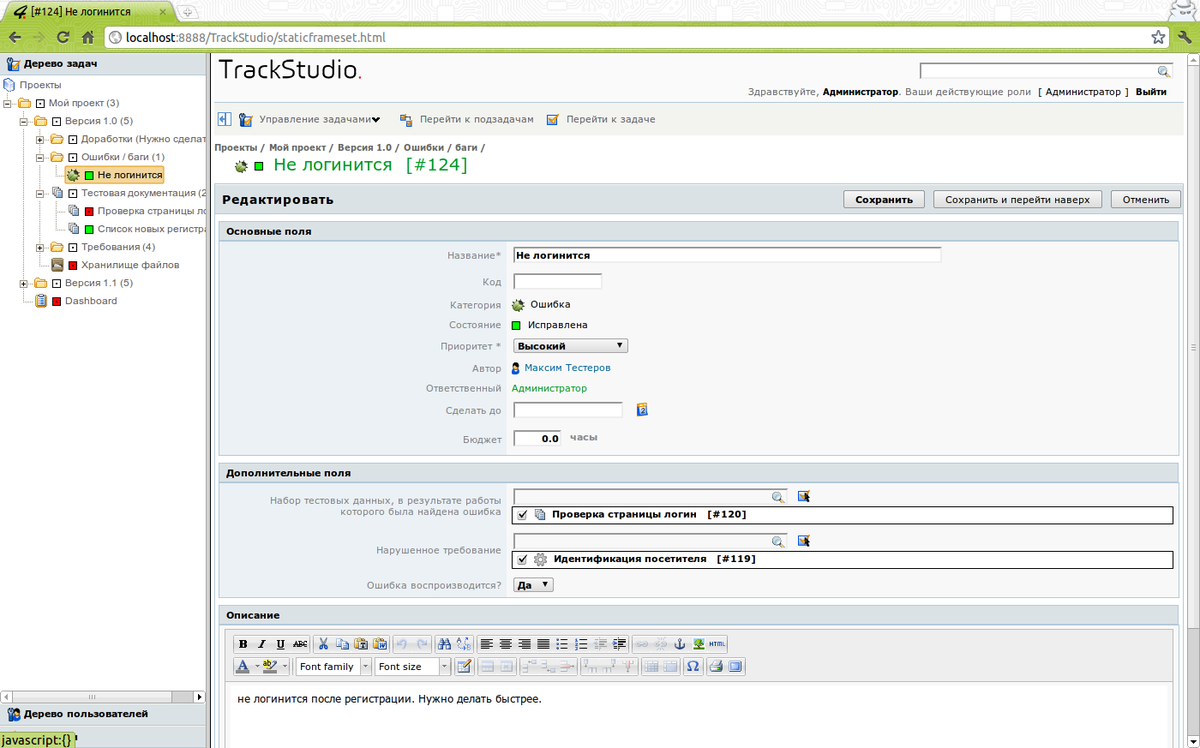Open task picker for violated requirement
Image resolution: width=1200 pixels, height=748 pixels.
point(802,541)
